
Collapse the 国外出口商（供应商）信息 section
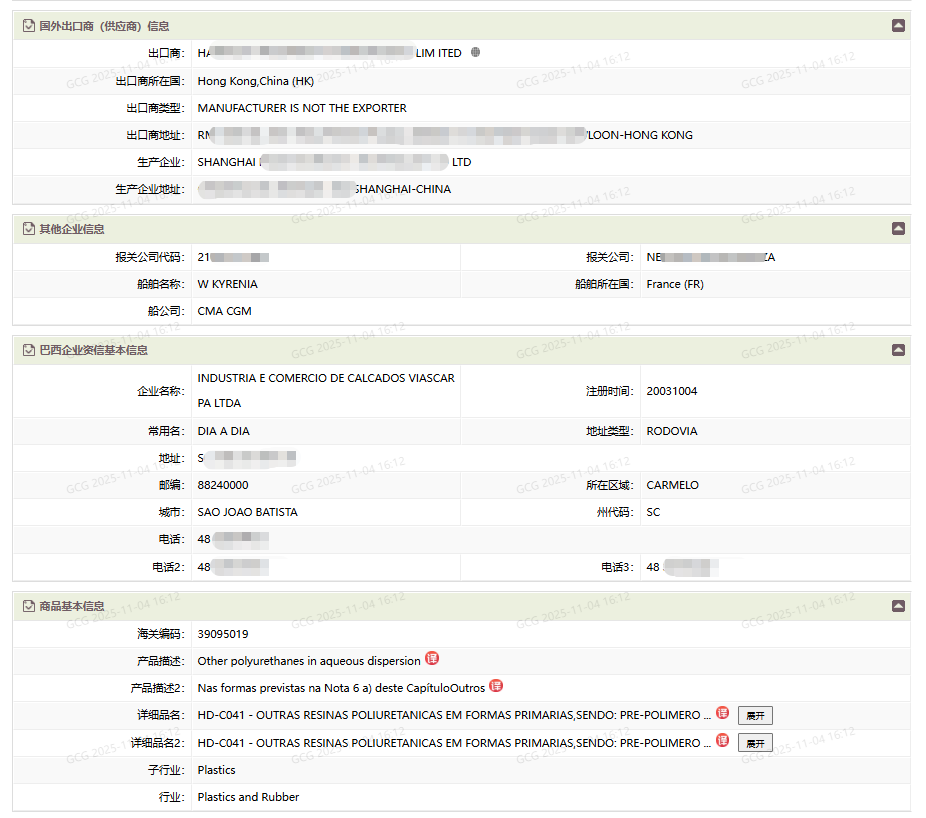898,26
